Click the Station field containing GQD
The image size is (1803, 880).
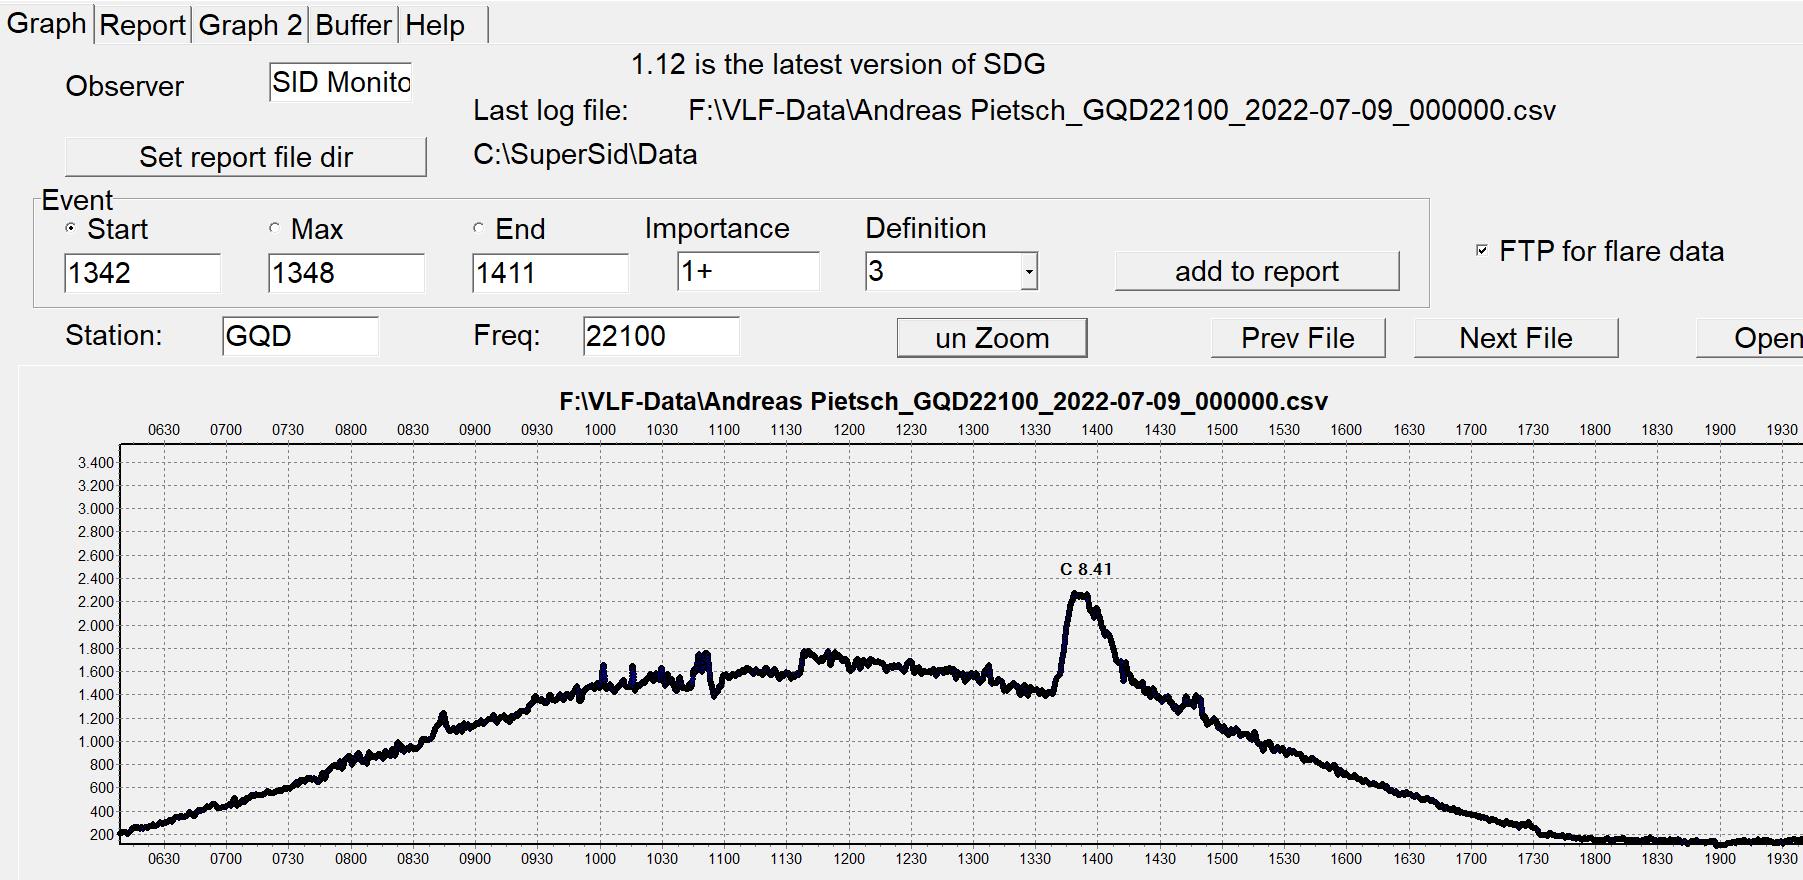tap(301, 336)
